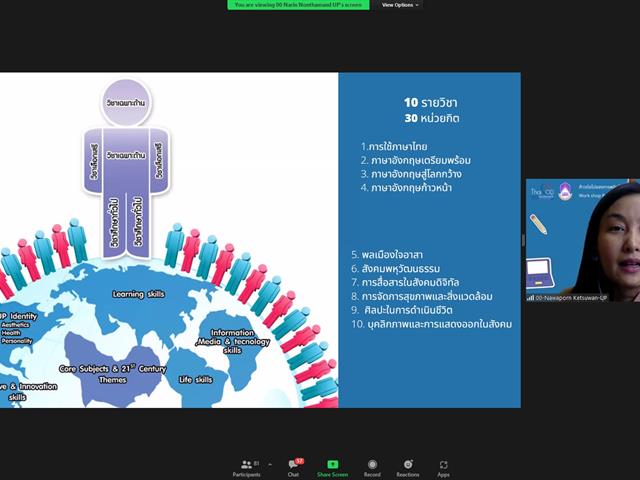Image resolution: width=640 pixels, height=480 pixels.
Task: Open the Participants panel
Action: 247,468
